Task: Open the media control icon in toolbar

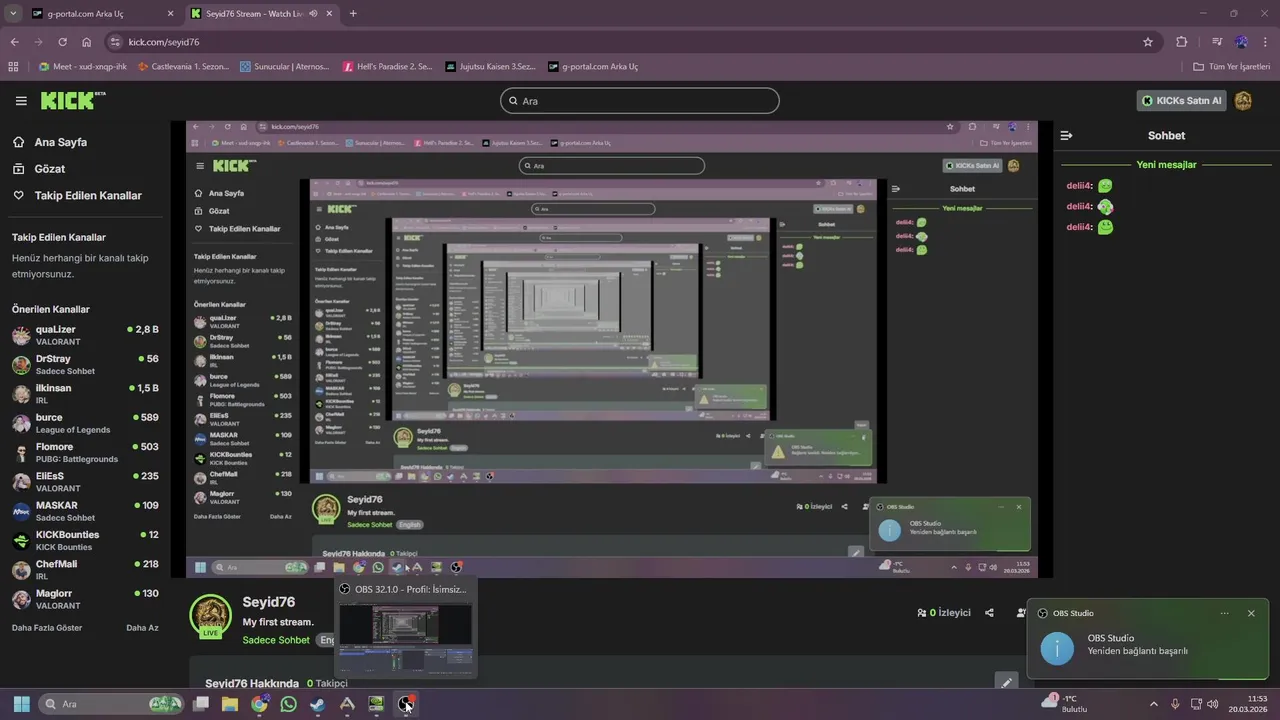Action: coord(1217,42)
